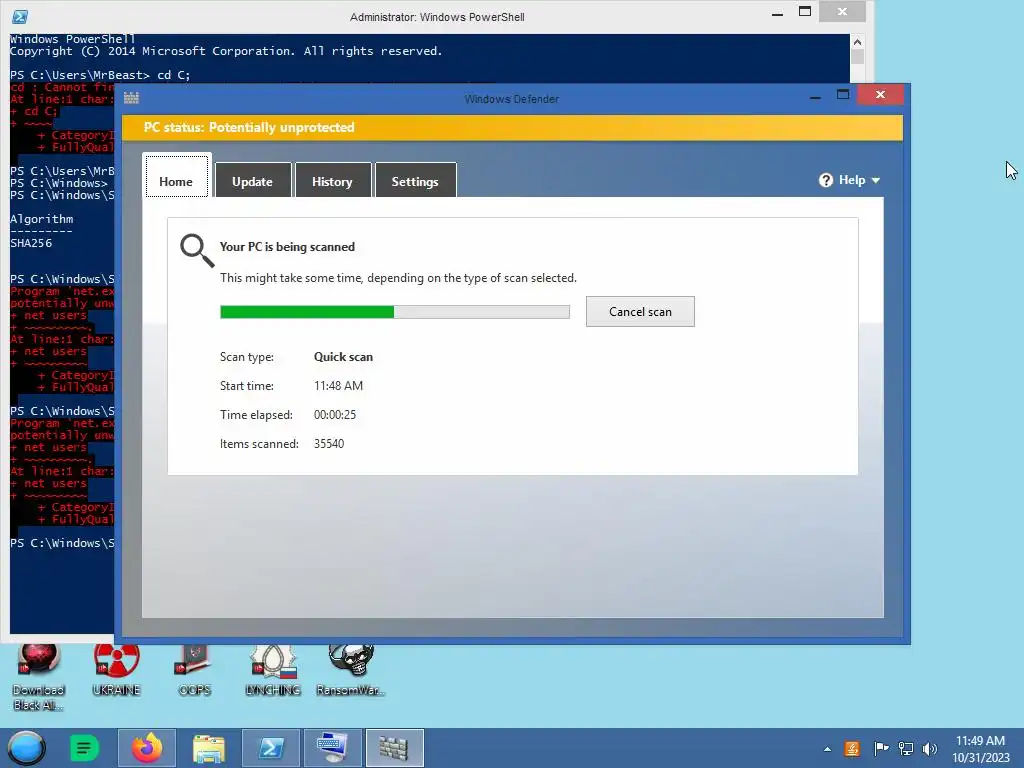
Task: Close the Windows Defender window
Action: pyautogui.click(x=880, y=95)
